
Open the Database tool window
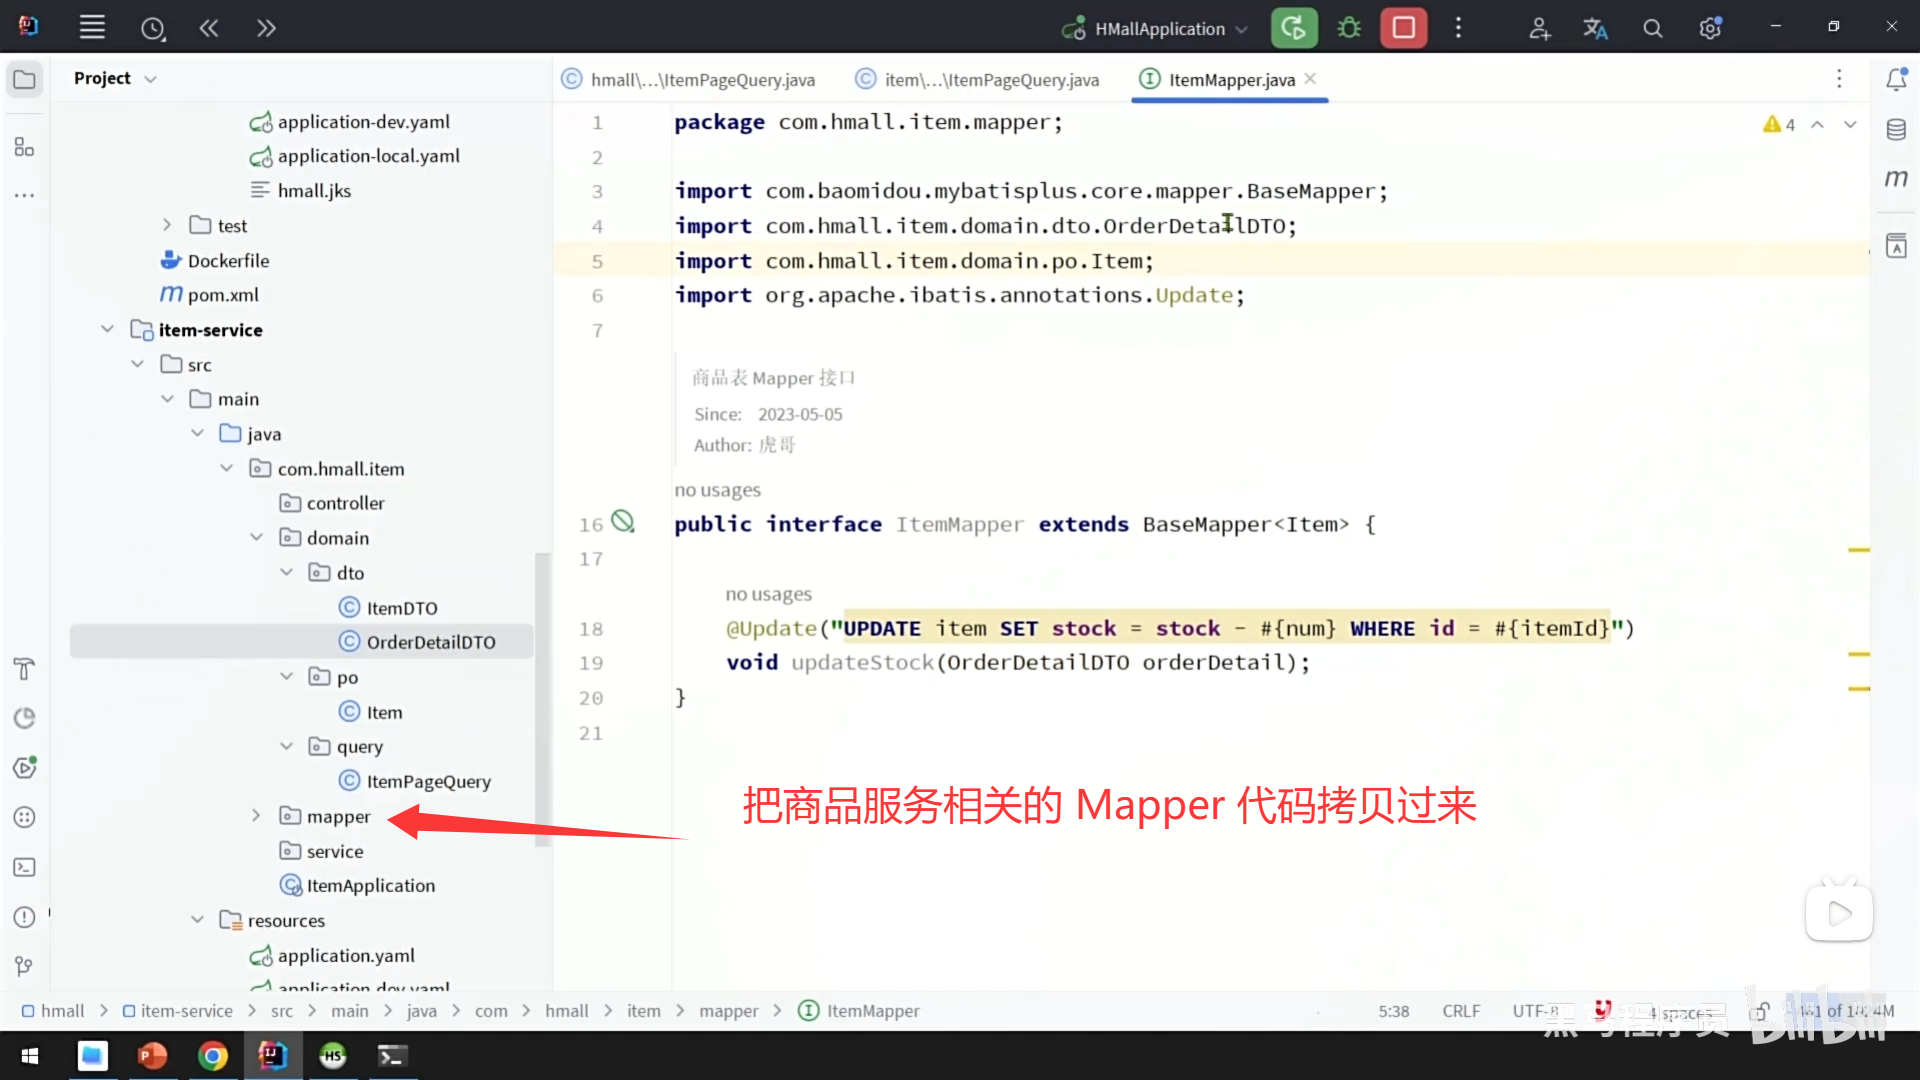(x=1896, y=130)
